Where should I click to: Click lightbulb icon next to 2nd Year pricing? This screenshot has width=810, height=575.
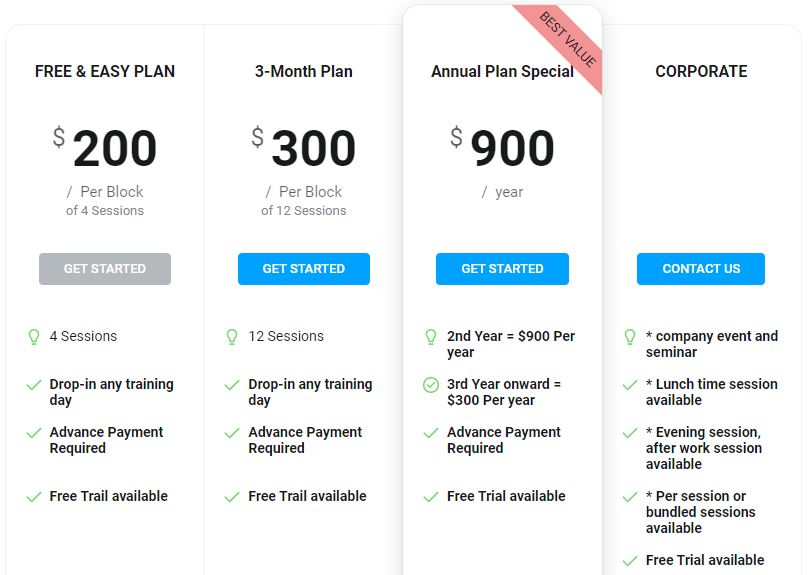(431, 337)
